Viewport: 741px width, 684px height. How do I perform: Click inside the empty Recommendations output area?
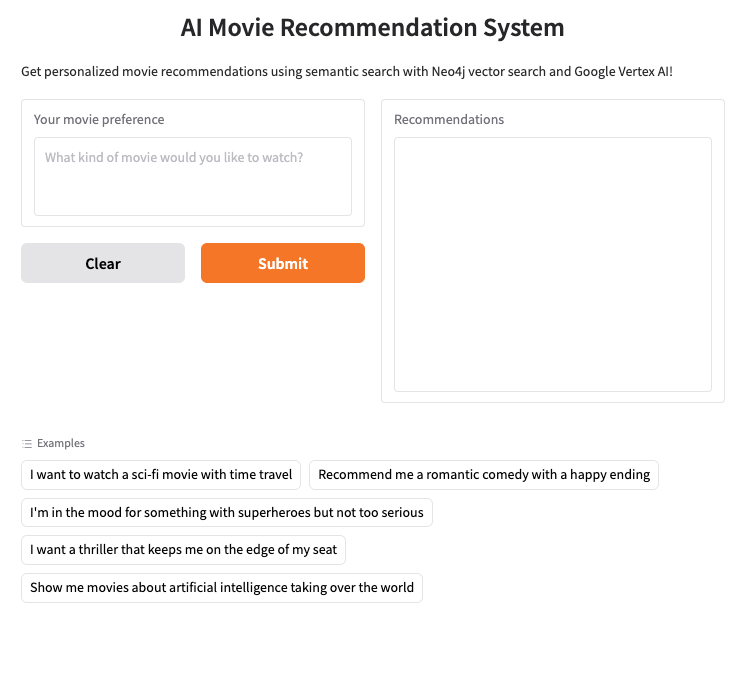pyautogui.click(x=553, y=264)
